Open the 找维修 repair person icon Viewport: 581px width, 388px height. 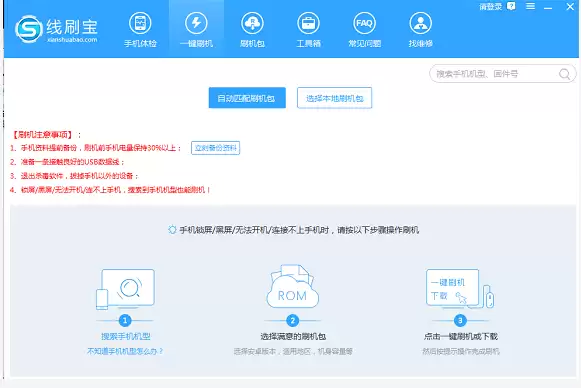420,23
